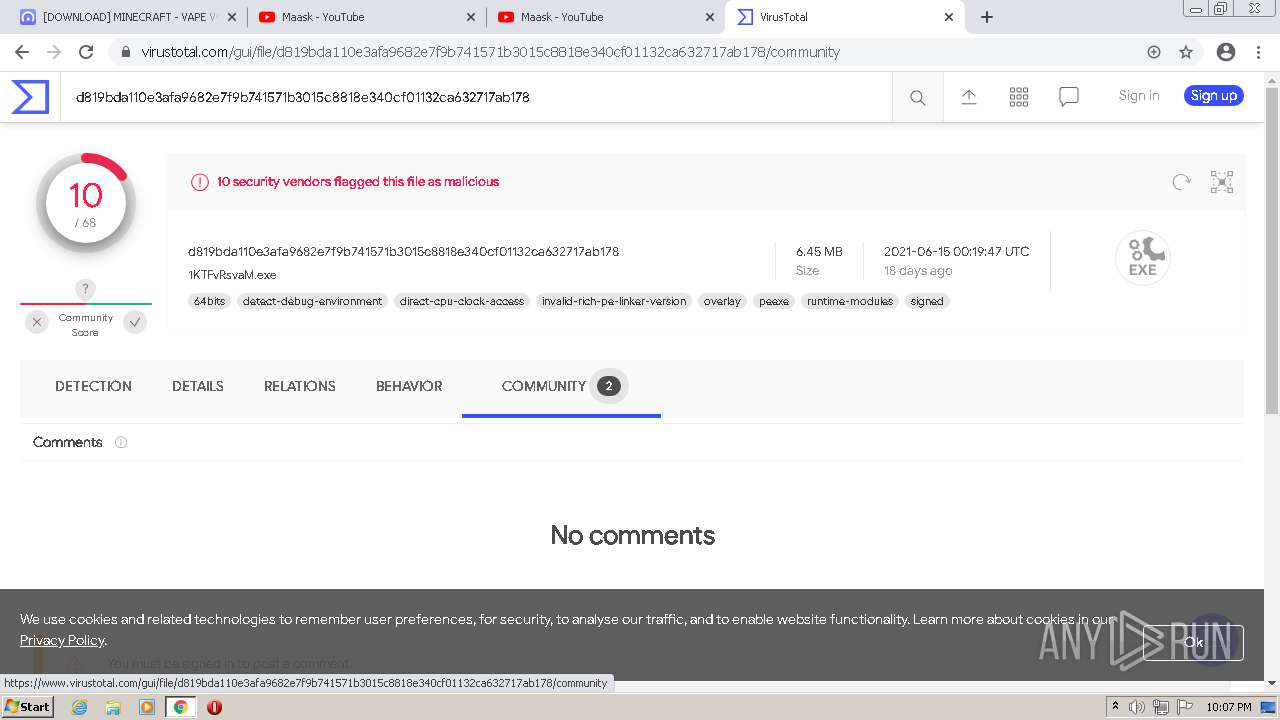Click the direct-cpu-clock-access tag
This screenshot has width=1280, height=720.
click(x=462, y=301)
